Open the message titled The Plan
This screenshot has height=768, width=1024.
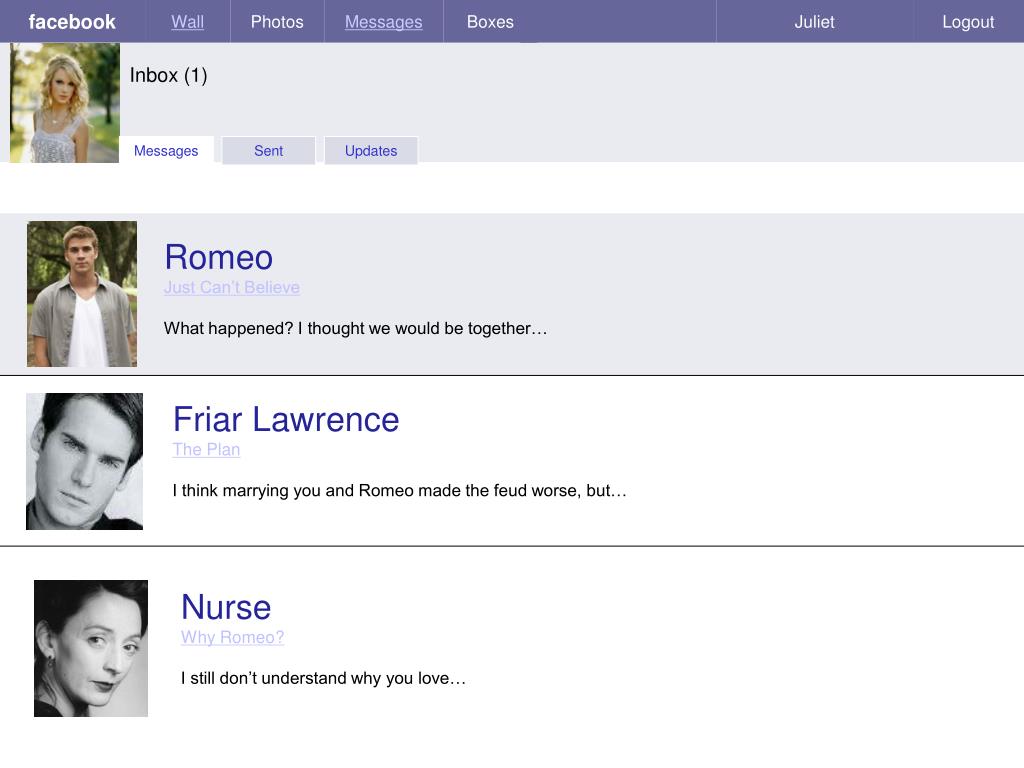click(206, 449)
